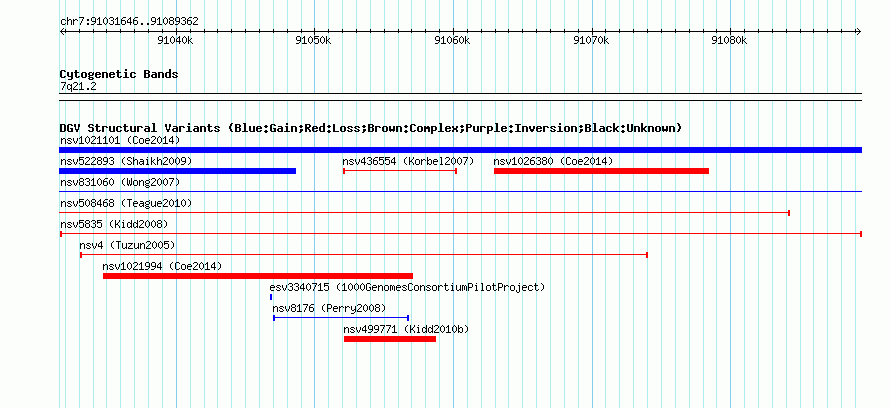Select the tiny esv3340715 blue marker

(271, 297)
